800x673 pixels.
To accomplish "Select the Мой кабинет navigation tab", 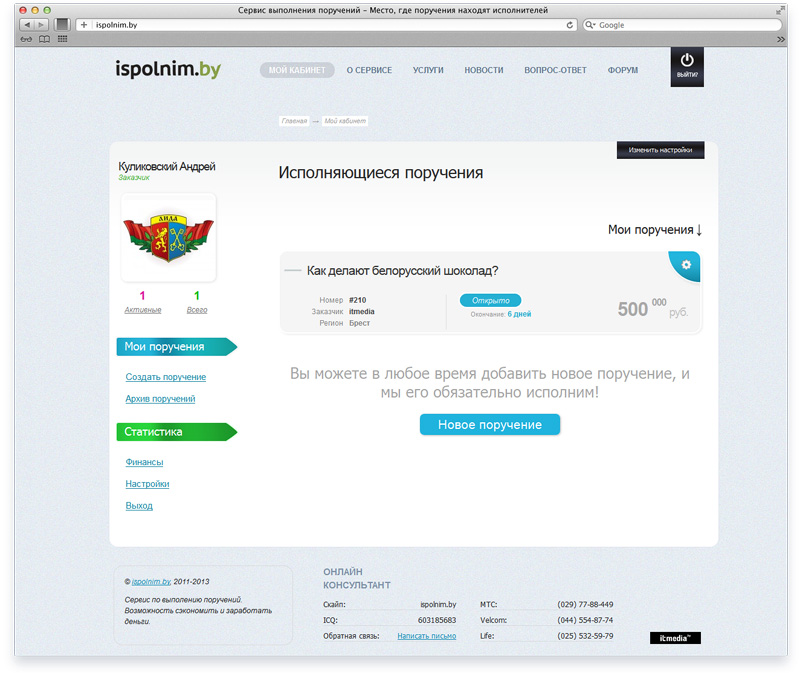I will click(297, 70).
